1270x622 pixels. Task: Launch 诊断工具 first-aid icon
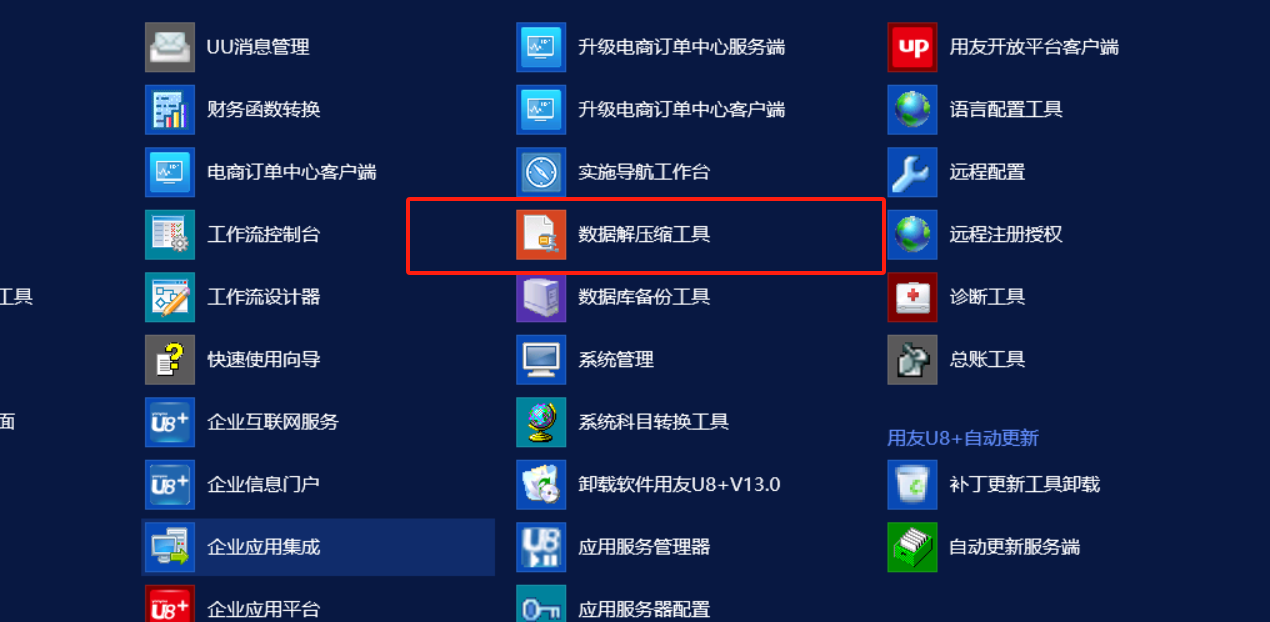[912, 297]
